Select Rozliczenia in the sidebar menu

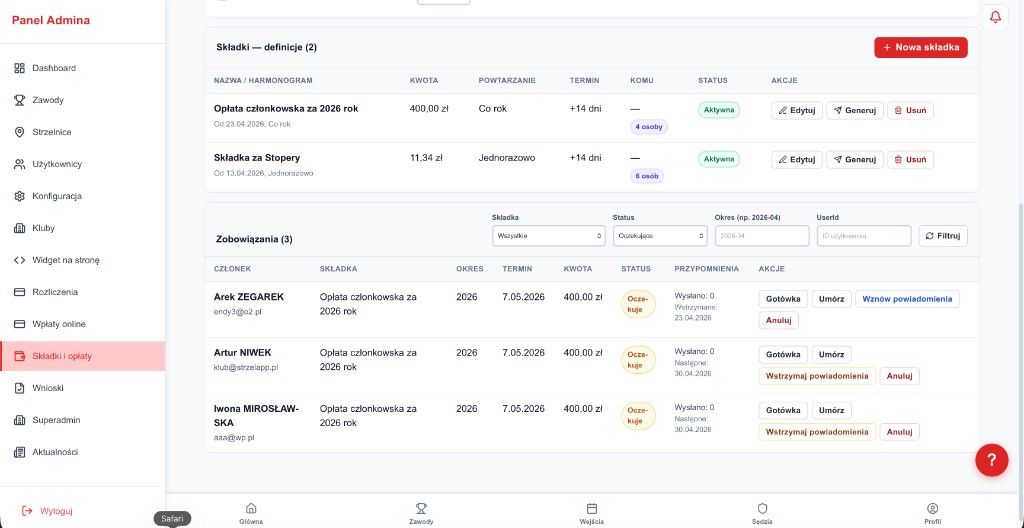55,292
